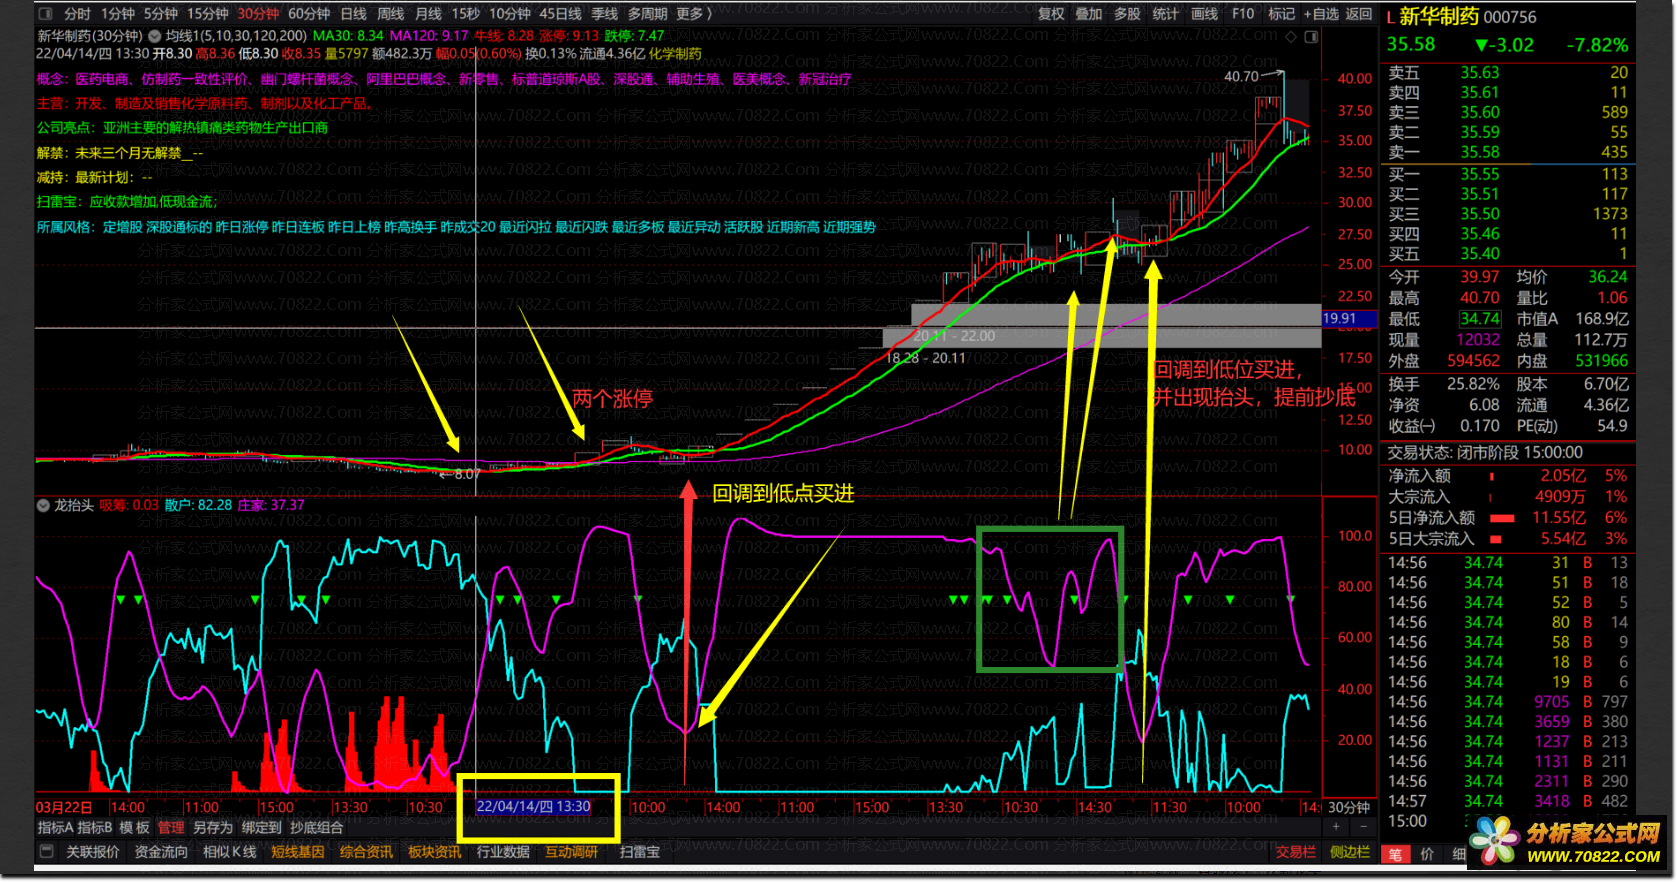Select the 10分钟 period tab
Screen dimensions: 1678x882
(x=510, y=14)
